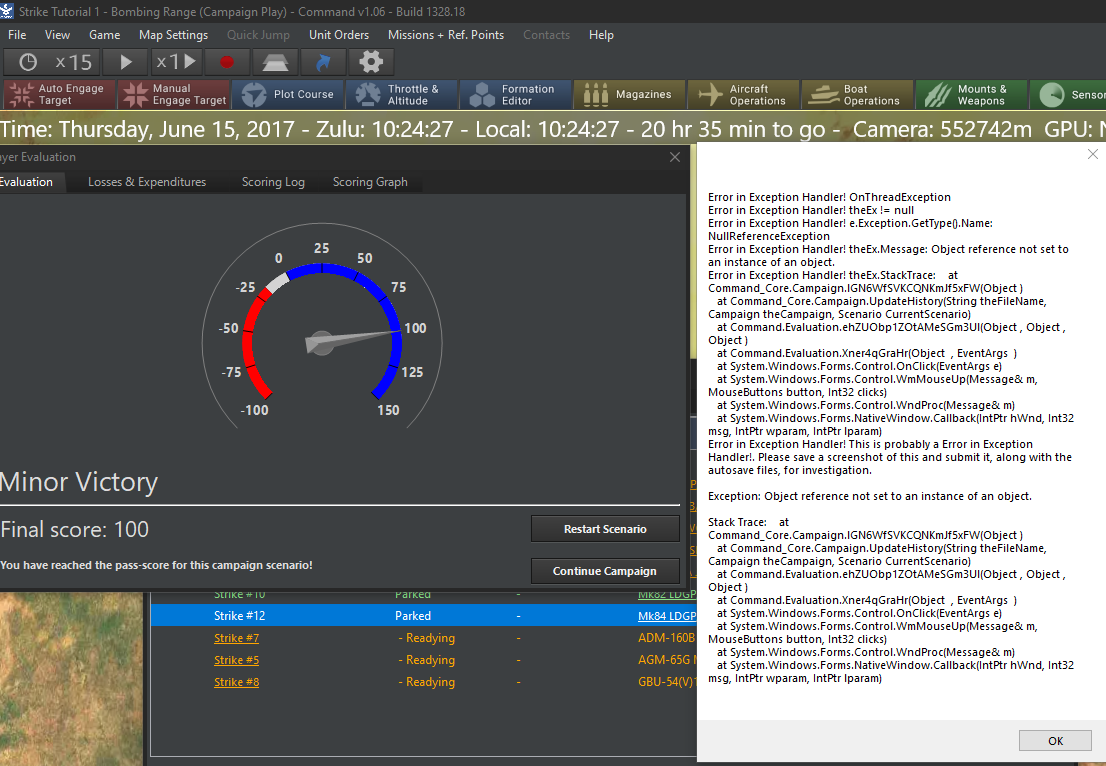The height and width of the screenshot is (766, 1106).
Task: Click Manual Engage Target button
Action: (174, 95)
